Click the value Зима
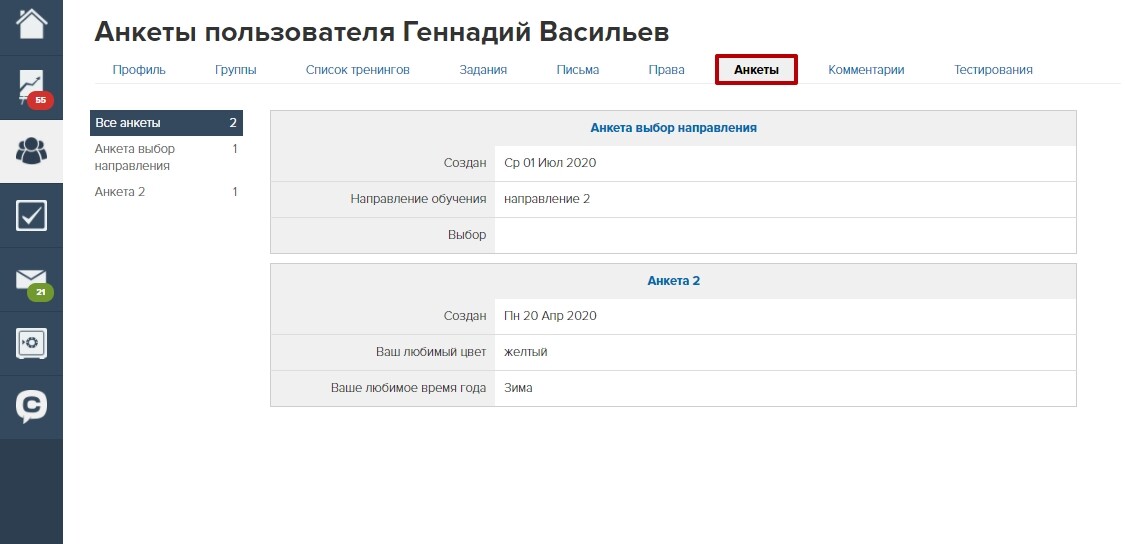Viewport: 1125px width, 544px height. (518, 388)
